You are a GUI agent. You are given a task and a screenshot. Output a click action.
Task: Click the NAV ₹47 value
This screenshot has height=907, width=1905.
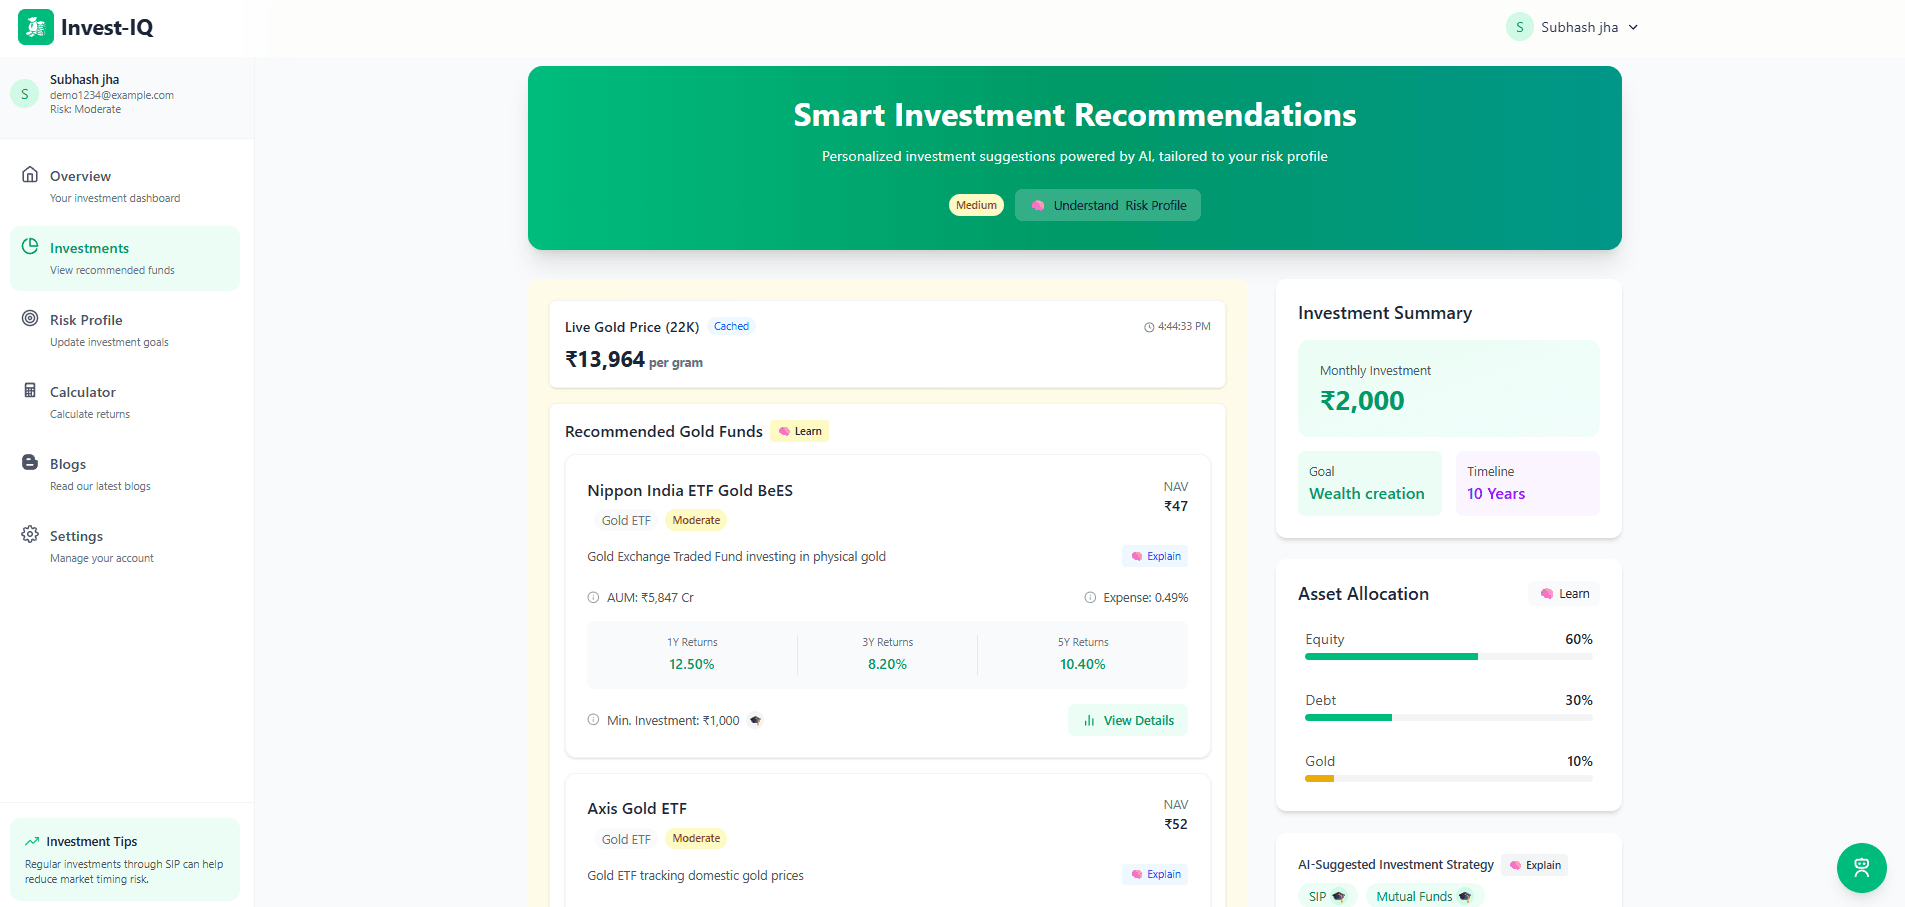pos(1176,506)
